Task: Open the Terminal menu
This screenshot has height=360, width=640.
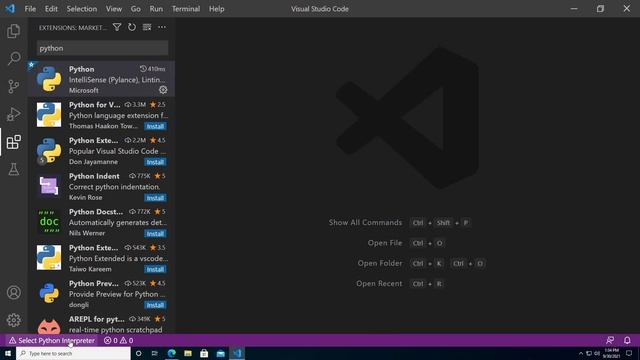Action: click(186, 9)
